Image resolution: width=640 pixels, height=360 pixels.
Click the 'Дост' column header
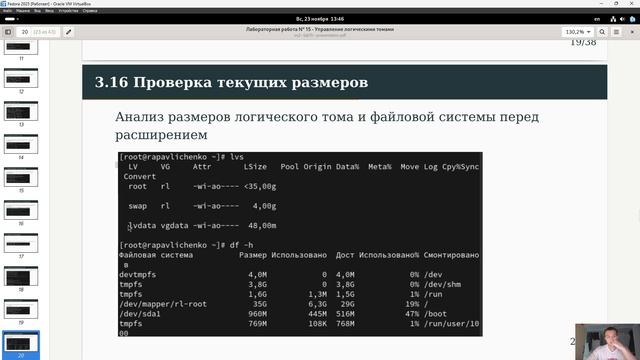click(x=345, y=255)
